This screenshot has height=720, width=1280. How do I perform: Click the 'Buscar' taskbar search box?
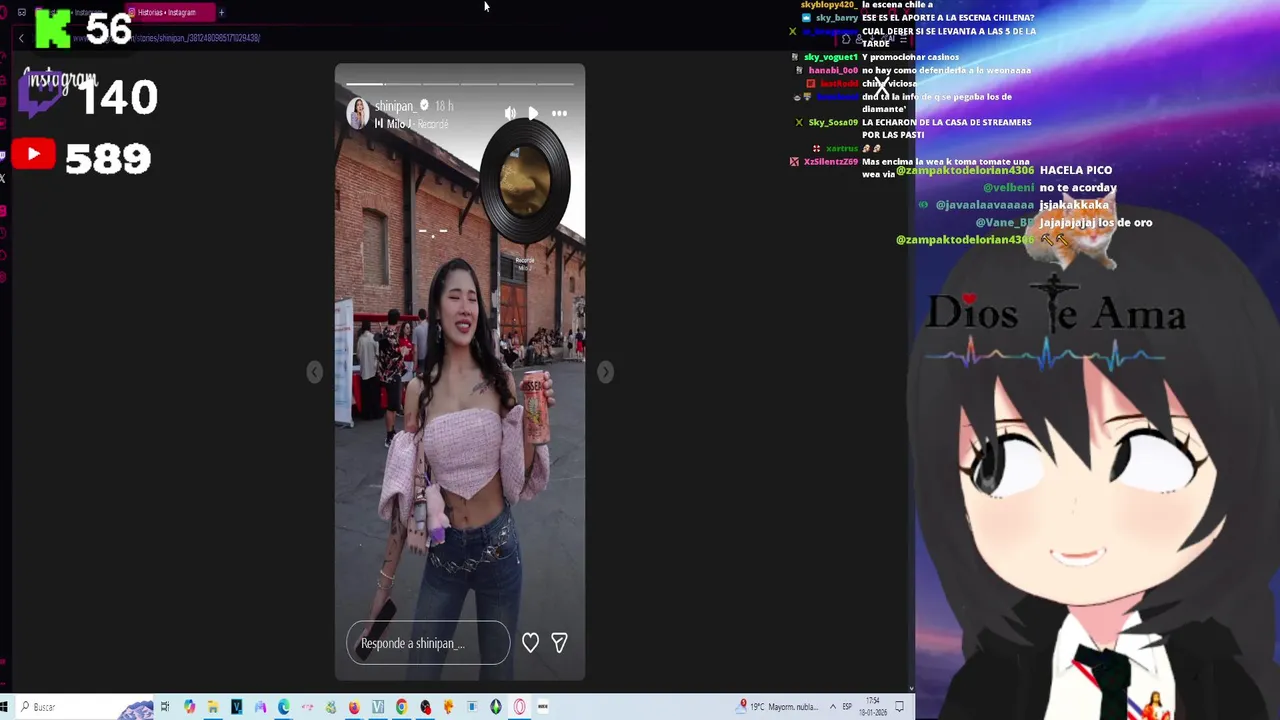coord(85,707)
